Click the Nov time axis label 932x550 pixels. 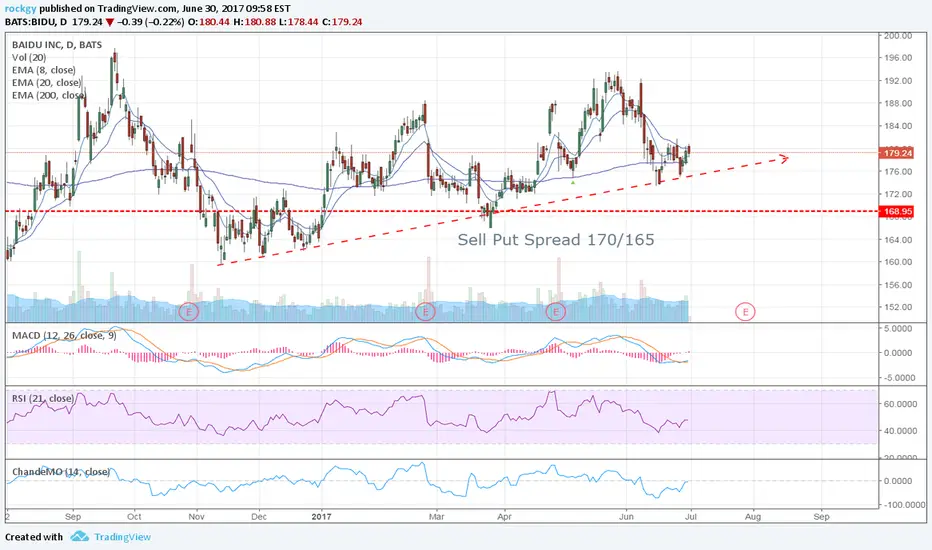196,516
